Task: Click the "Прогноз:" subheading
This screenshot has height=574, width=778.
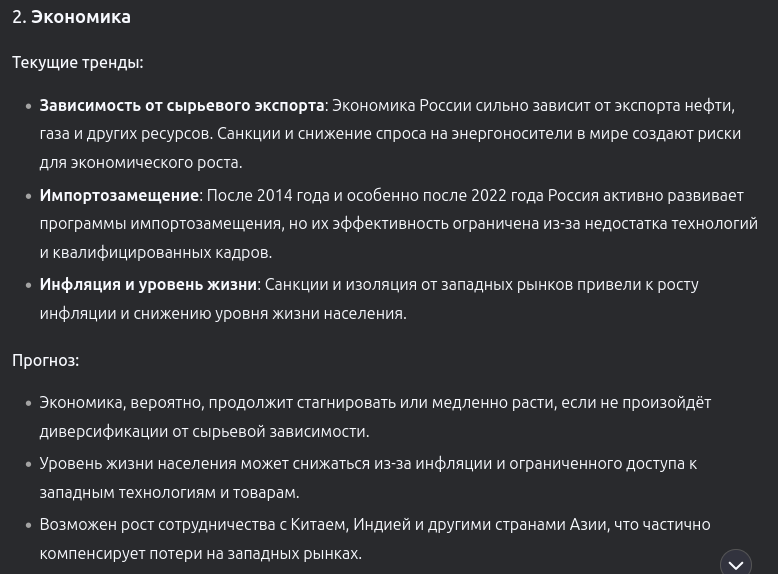Action: (45, 360)
